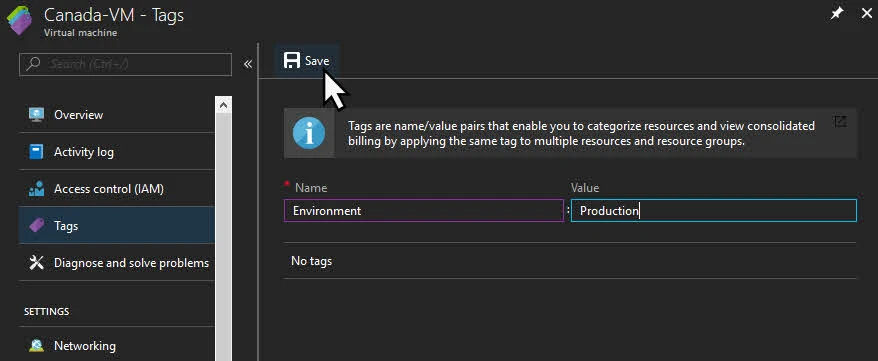Collapse the sidebar with the double chevron
The height and width of the screenshot is (361, 878).
click(x=248, y=64)
